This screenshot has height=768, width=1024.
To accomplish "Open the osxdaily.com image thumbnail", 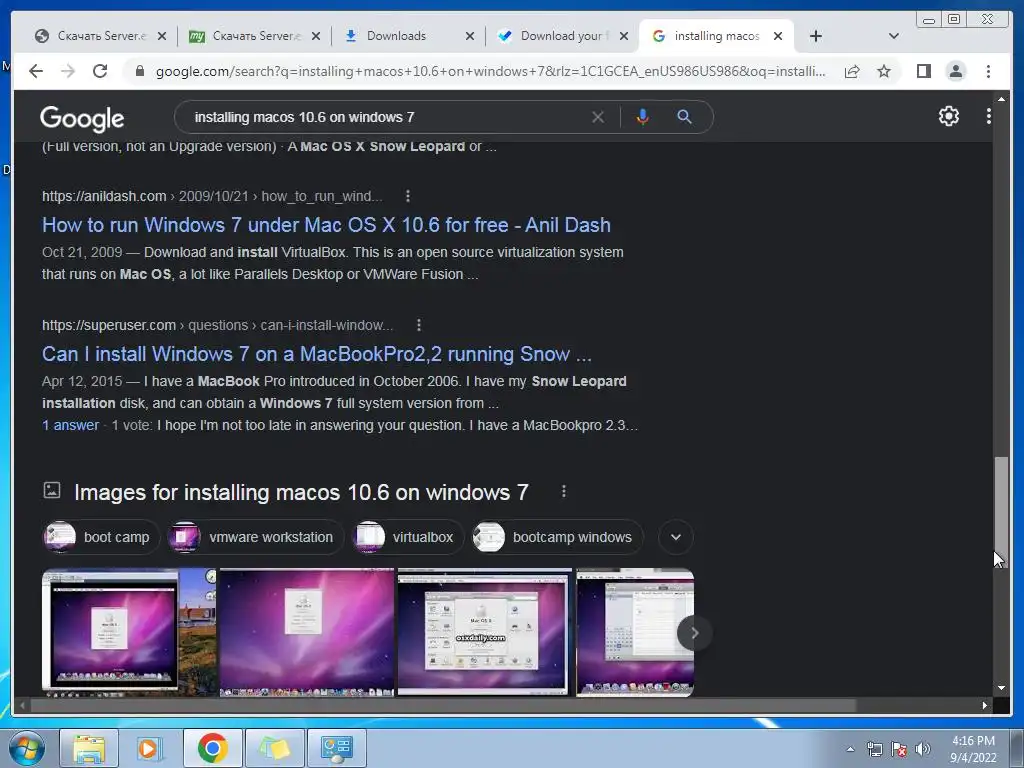I will pyautogui.click(x=485, y=632).
